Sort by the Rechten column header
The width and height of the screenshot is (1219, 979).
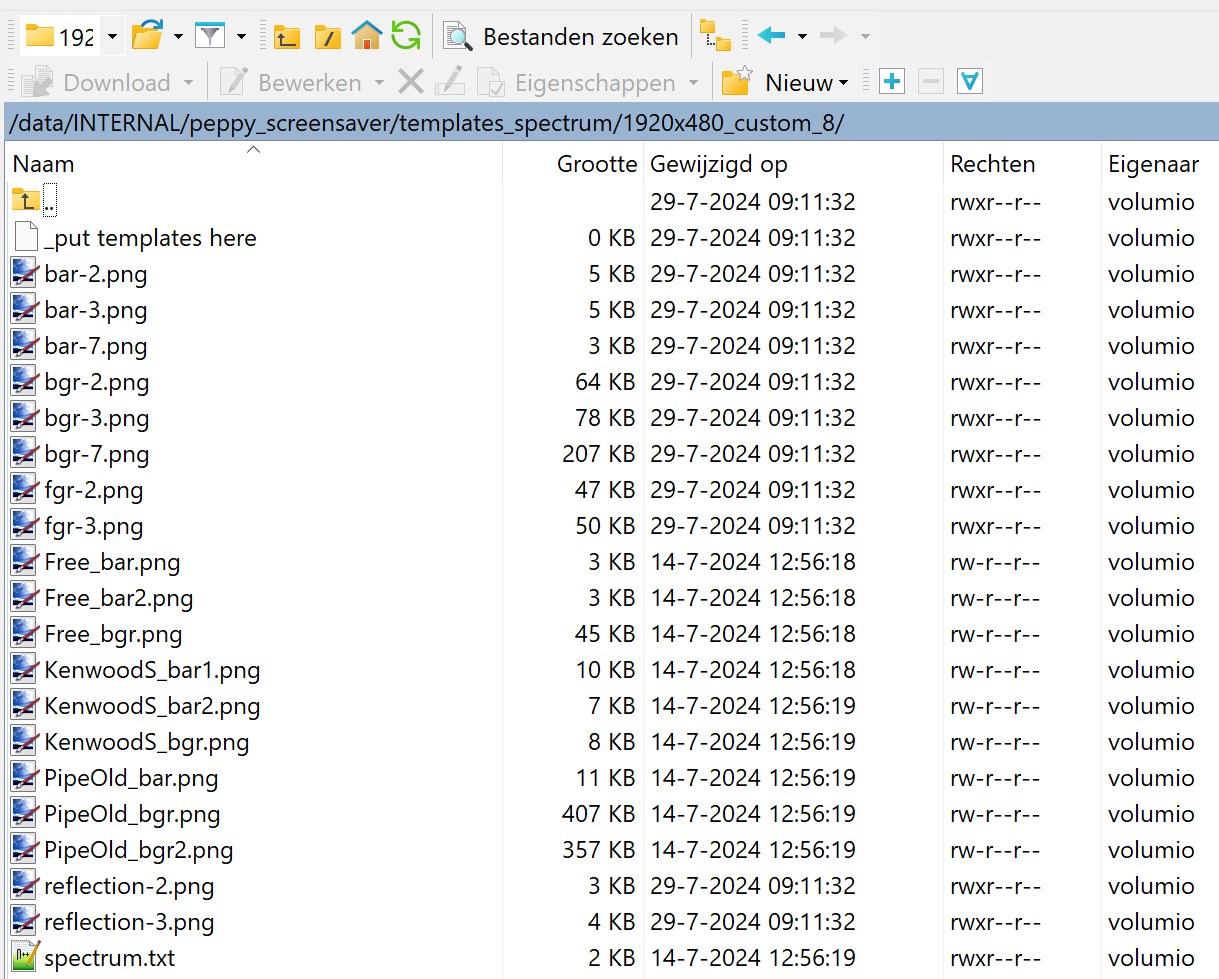coord(993,164)
